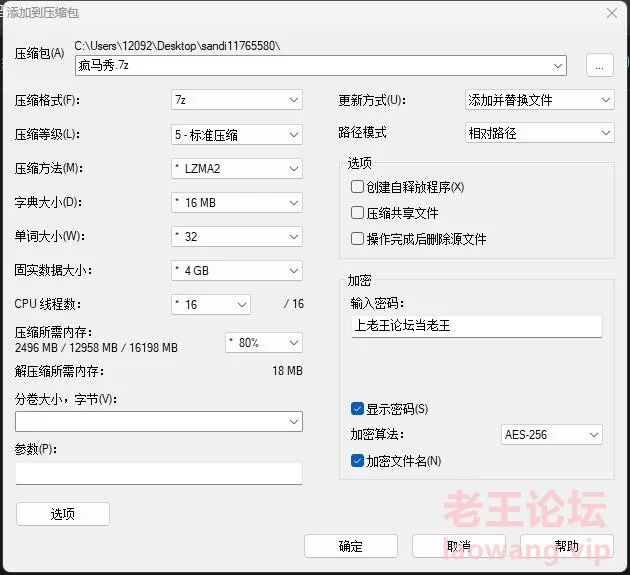
Task: Click the 确定 OK button
Action: coord(351,546)
